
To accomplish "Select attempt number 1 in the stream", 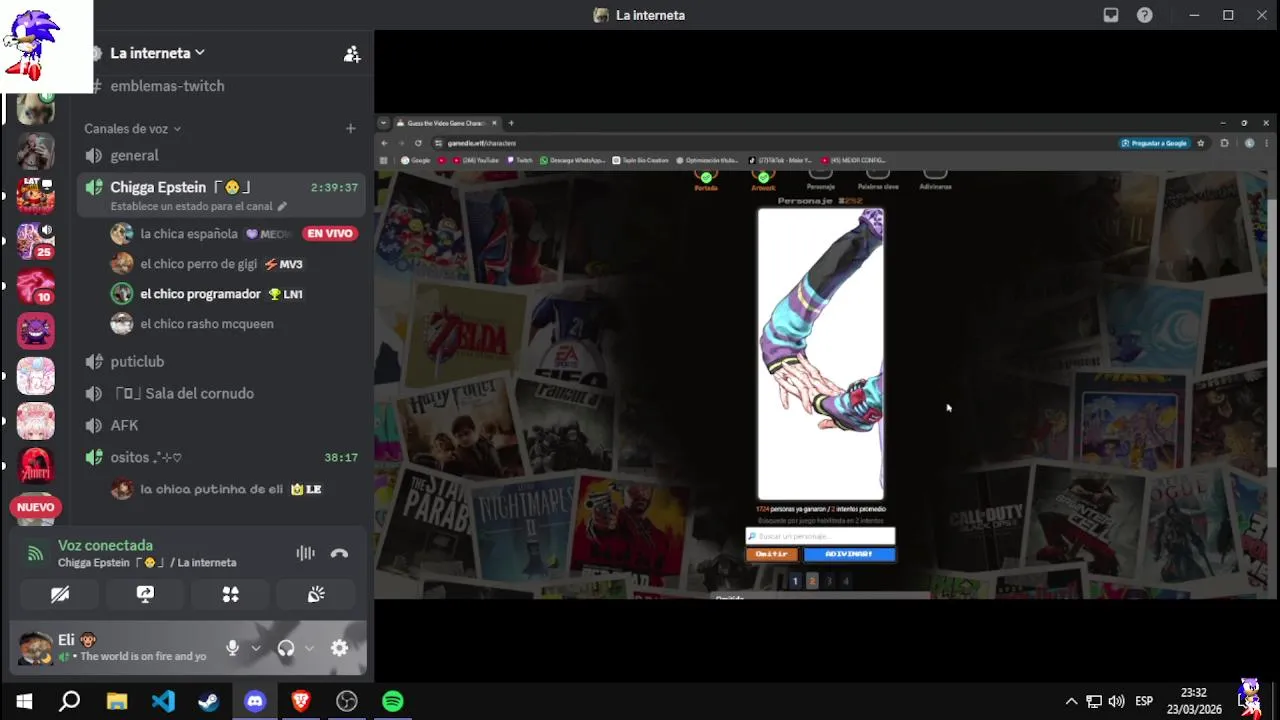I will (795, 581).
